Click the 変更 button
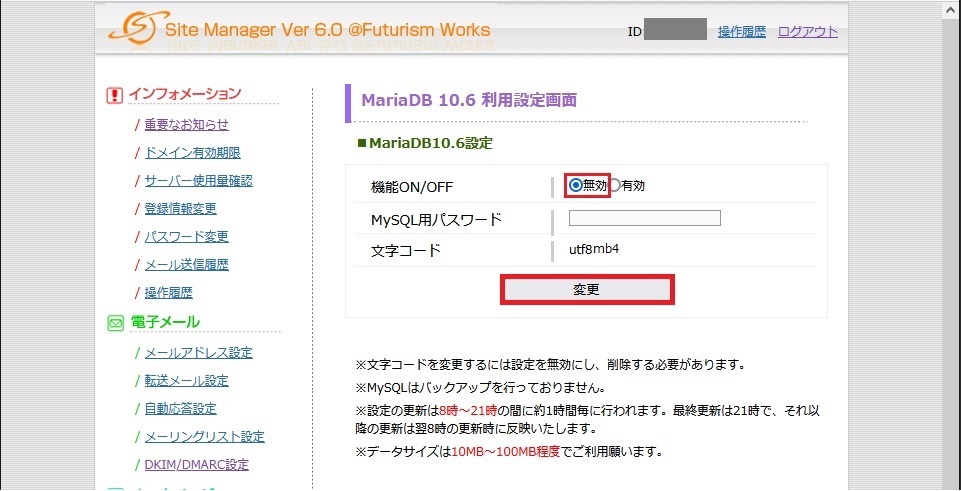Viewport: 961px width, 491px height. [588, 290]
